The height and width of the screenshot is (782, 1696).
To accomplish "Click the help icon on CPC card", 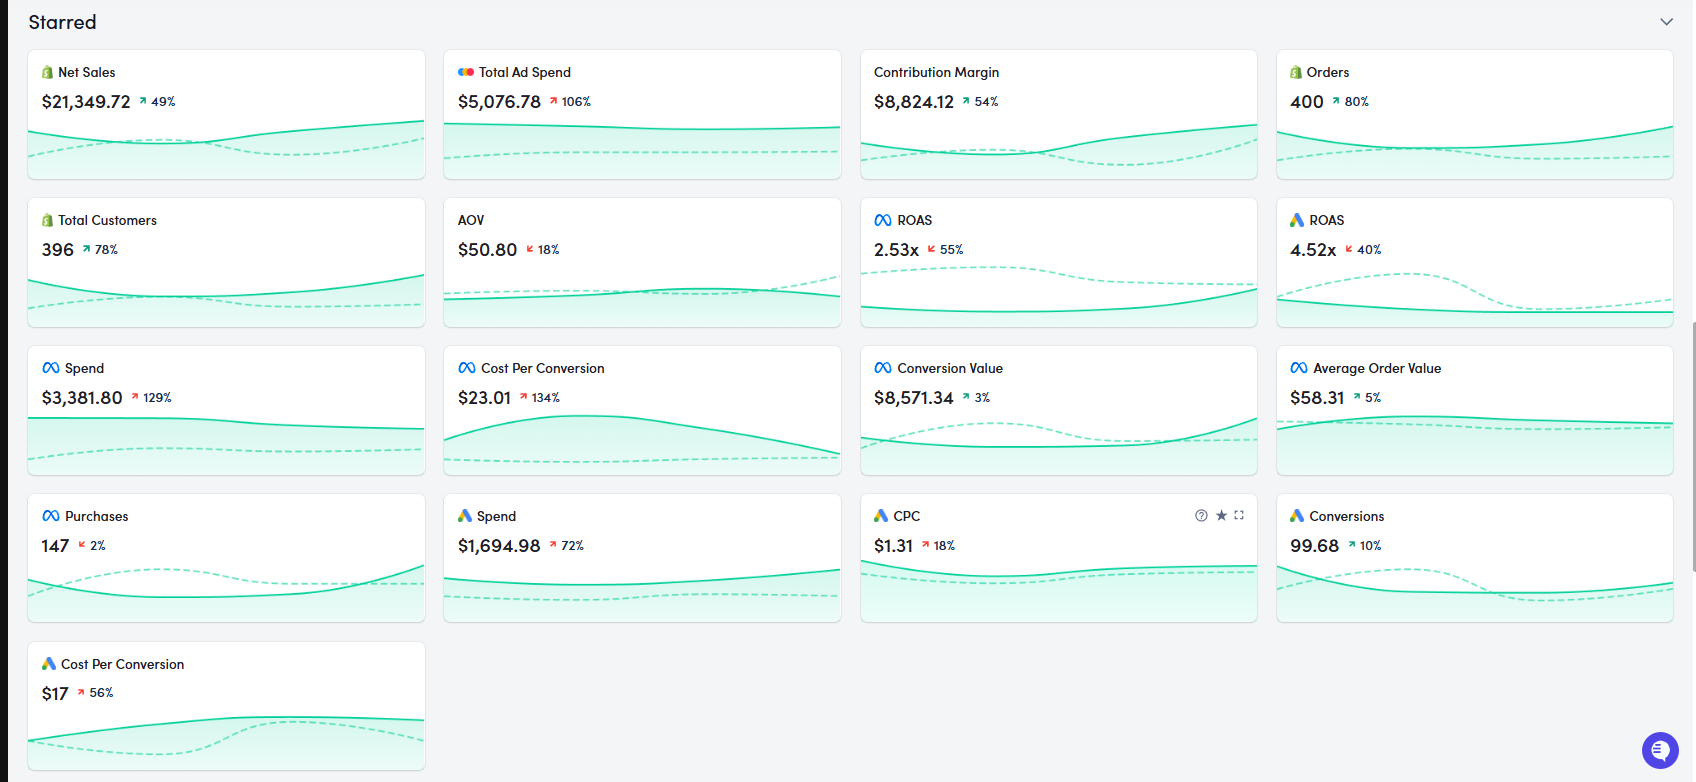I will click(x=1201, y=516).
